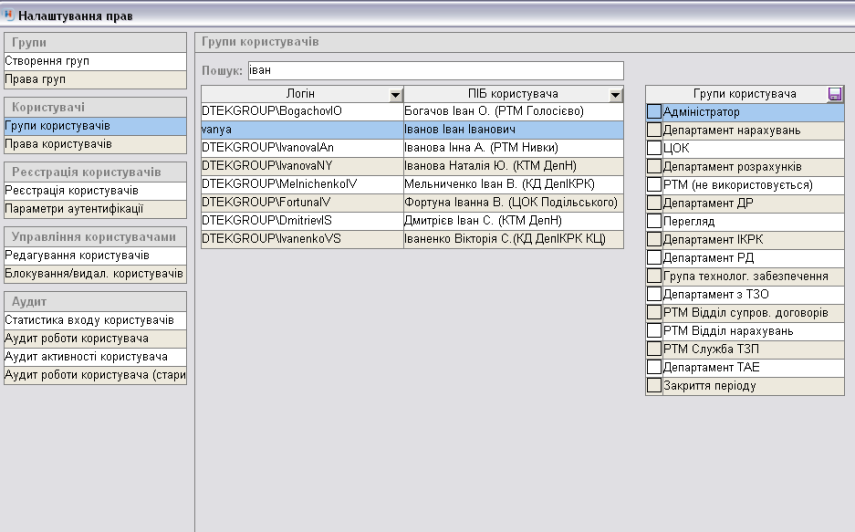Image resolution: width=855 pixels, height=532 pixels.
Task: Check the ЦОК group checkbox
Action: [654, 148]
